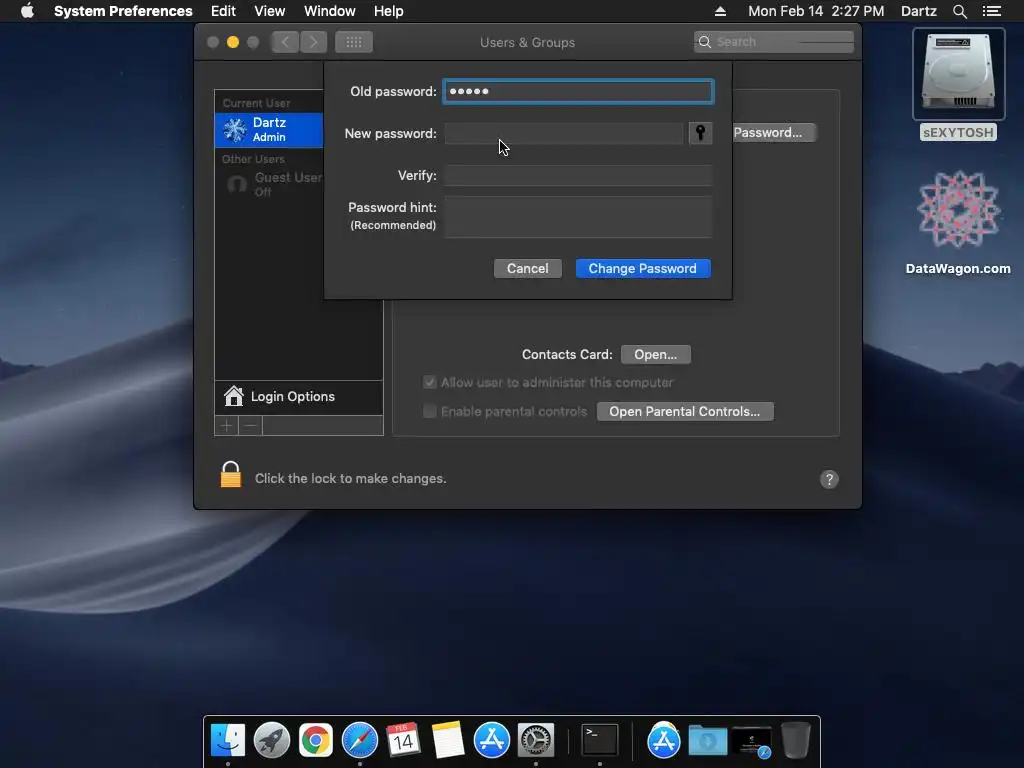
Task: Open the dark screenshot item in the dock
Action: (x=752, y=742)
